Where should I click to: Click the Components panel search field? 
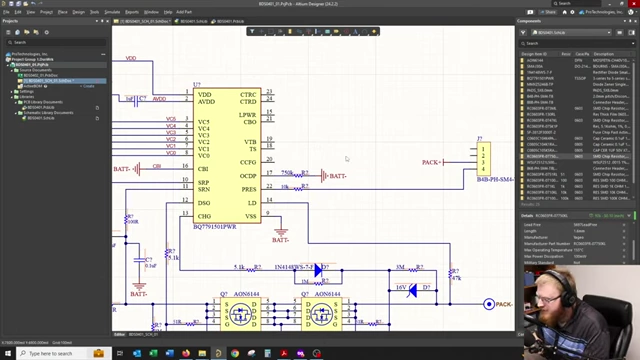[576, 43]
